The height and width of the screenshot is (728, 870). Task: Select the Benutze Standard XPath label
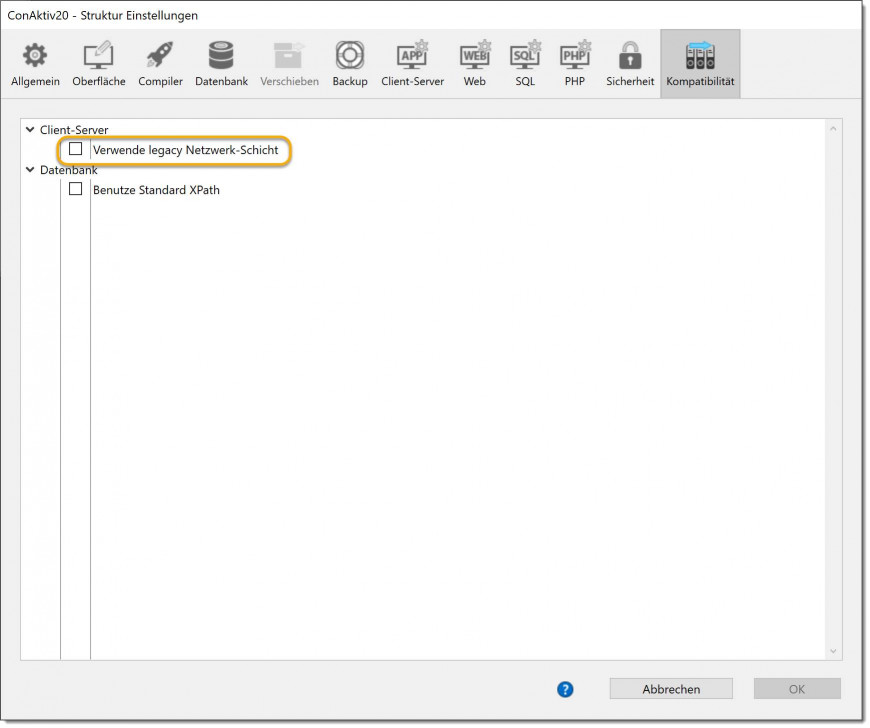point(156,190)
